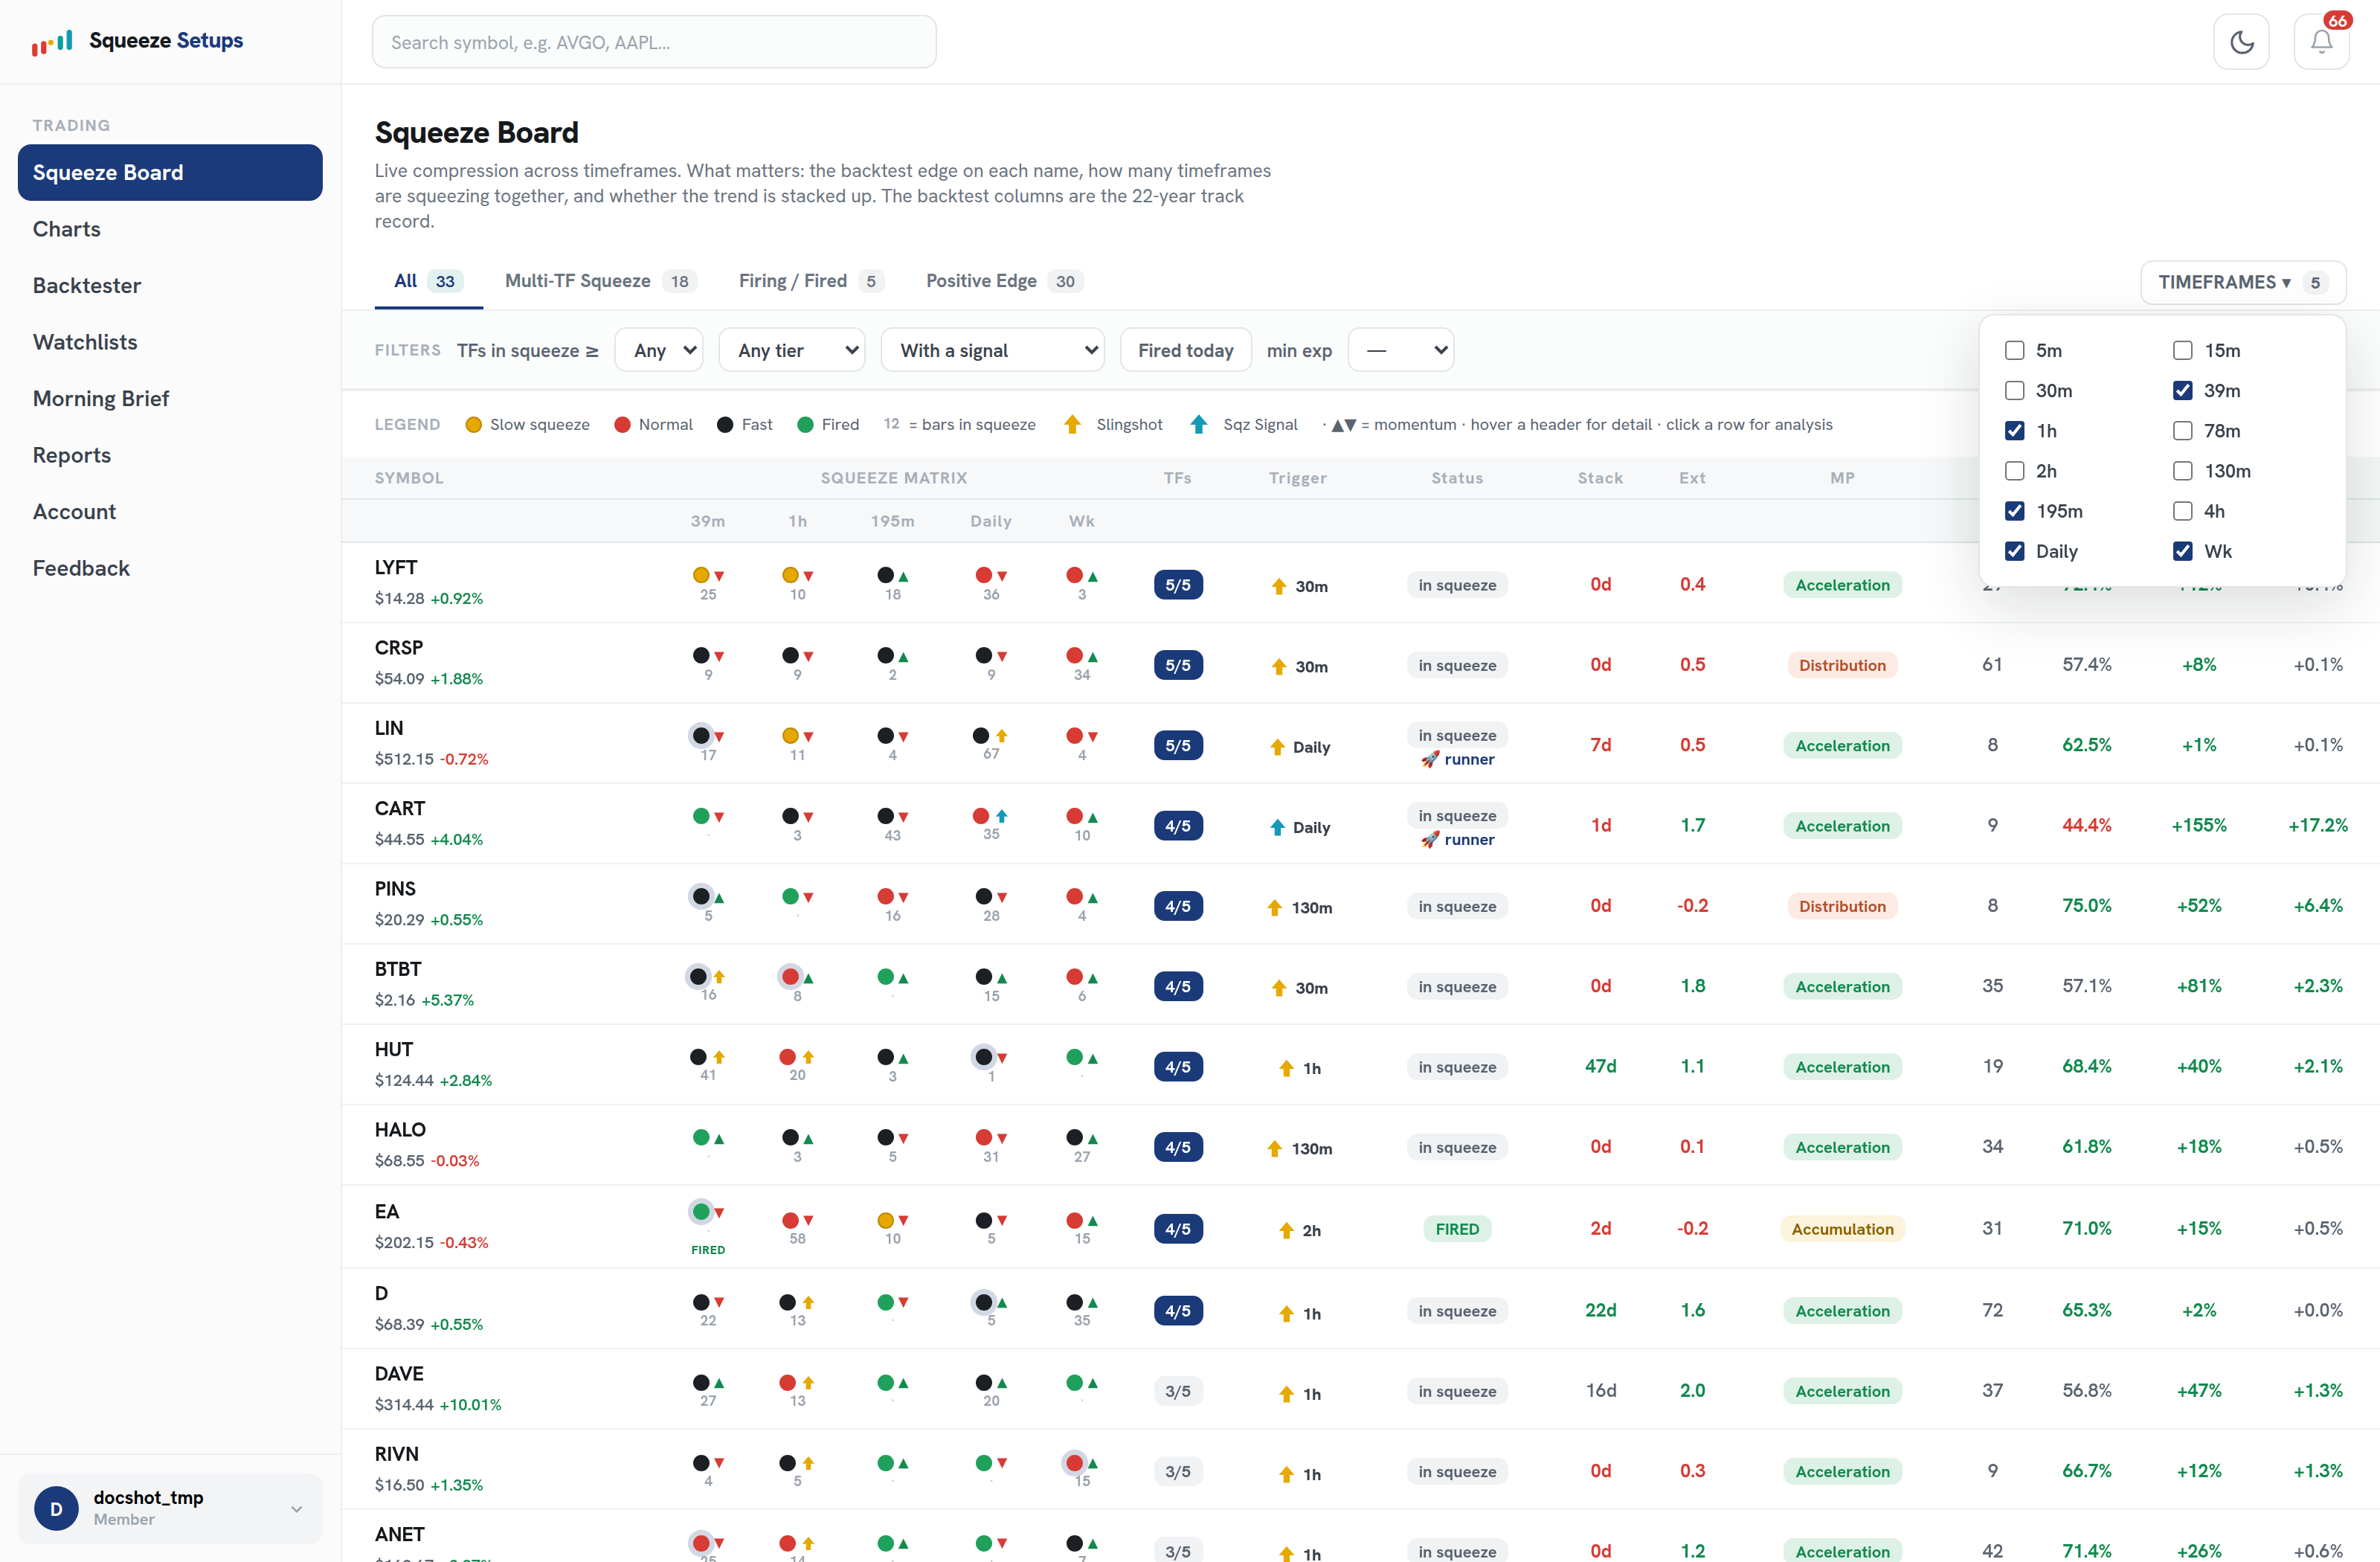Viewport: 2380px width, 1562px height.
Task: Click the Squeeze Setups bar-chart logo
Action: click(x=52, y=41)
